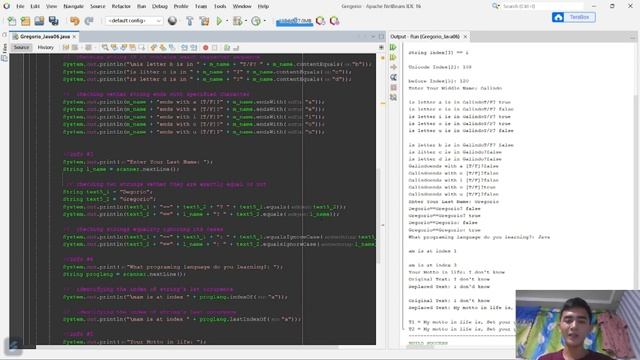Minimize the Output window pane
Viewport: 640px width, 360px height.
pos(633,37)
